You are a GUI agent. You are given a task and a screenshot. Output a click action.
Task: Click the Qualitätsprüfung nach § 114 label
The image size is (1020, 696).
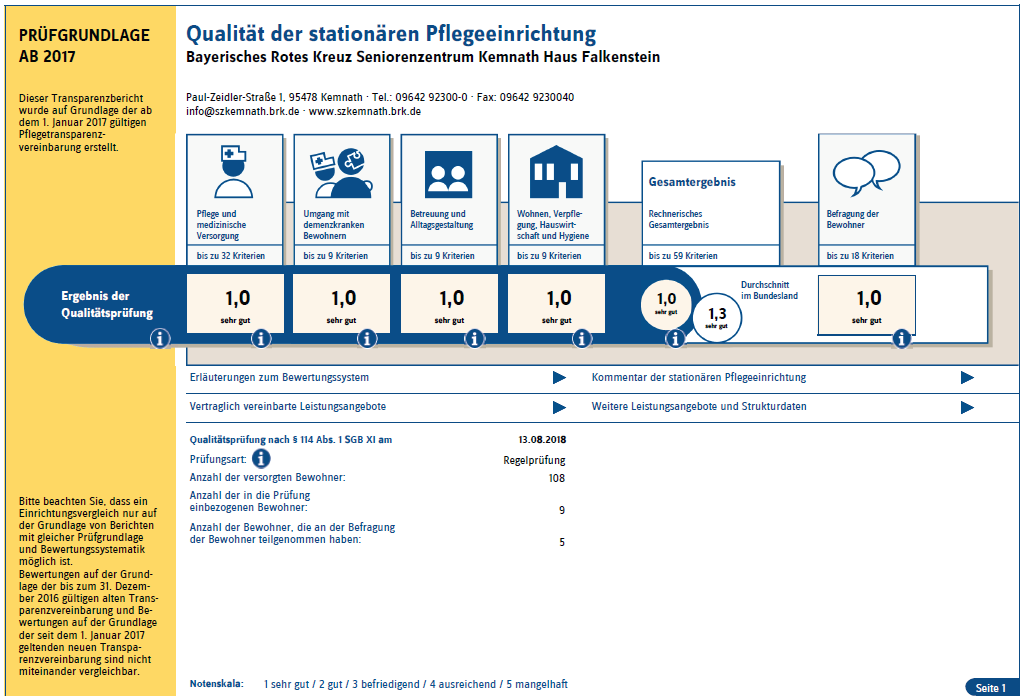291,440
